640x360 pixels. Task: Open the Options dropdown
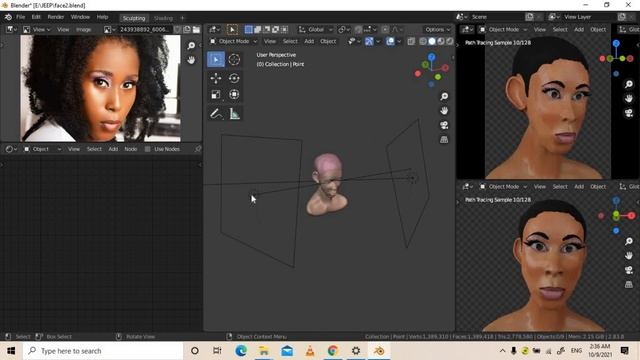438,29
